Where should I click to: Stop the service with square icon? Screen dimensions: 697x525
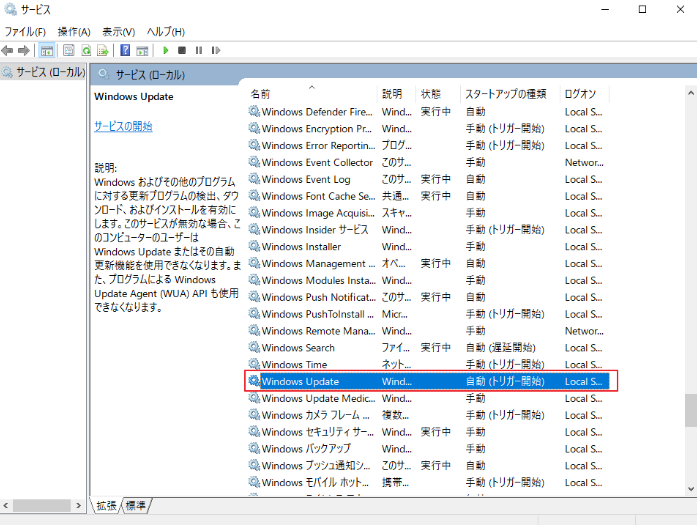click(x=182, y=50)
